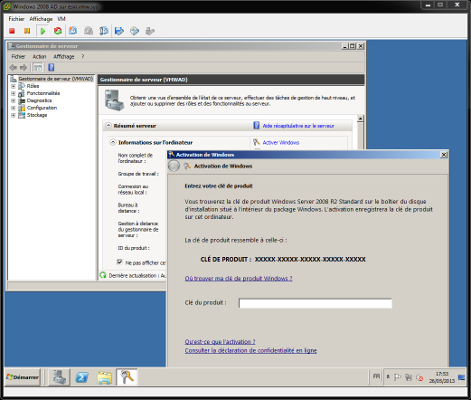This screenshot has height=400, width=471.
Task: Open PowerShell from the taskbar
Action: coord(82,377)
